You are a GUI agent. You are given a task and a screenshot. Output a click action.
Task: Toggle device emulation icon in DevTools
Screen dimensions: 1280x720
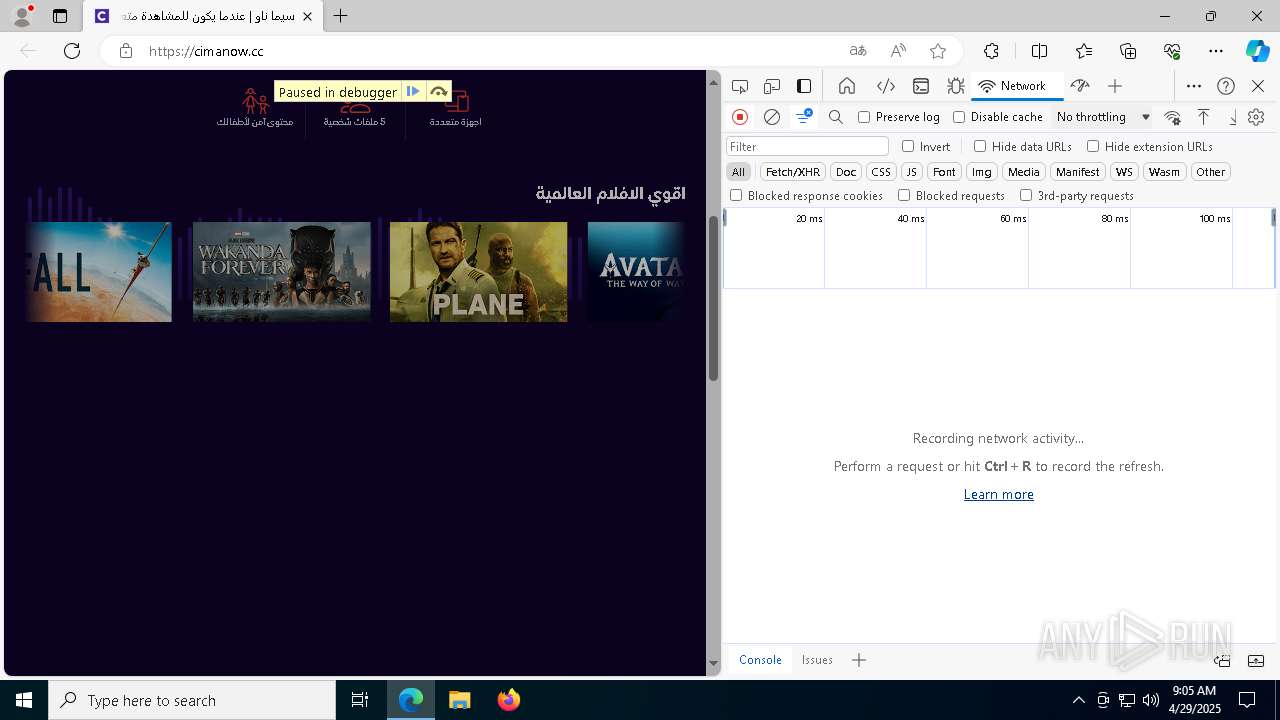(x=772, y=86)
